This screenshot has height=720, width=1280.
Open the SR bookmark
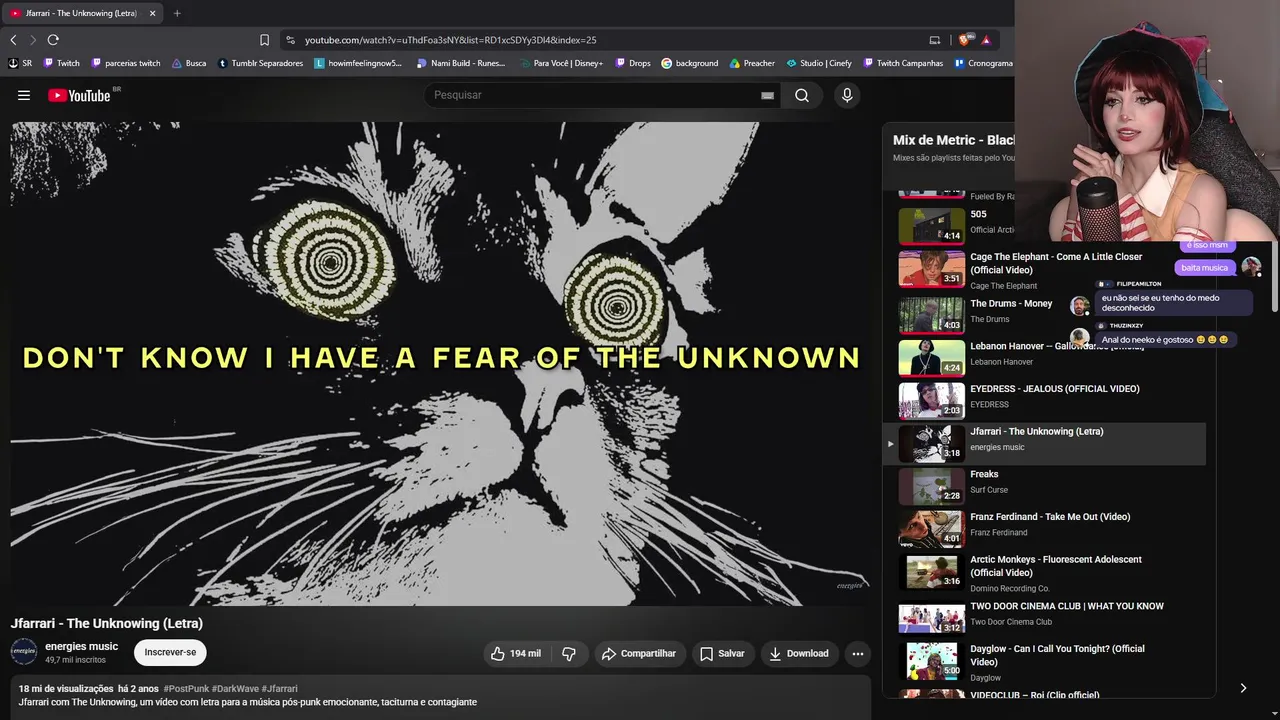20,63
